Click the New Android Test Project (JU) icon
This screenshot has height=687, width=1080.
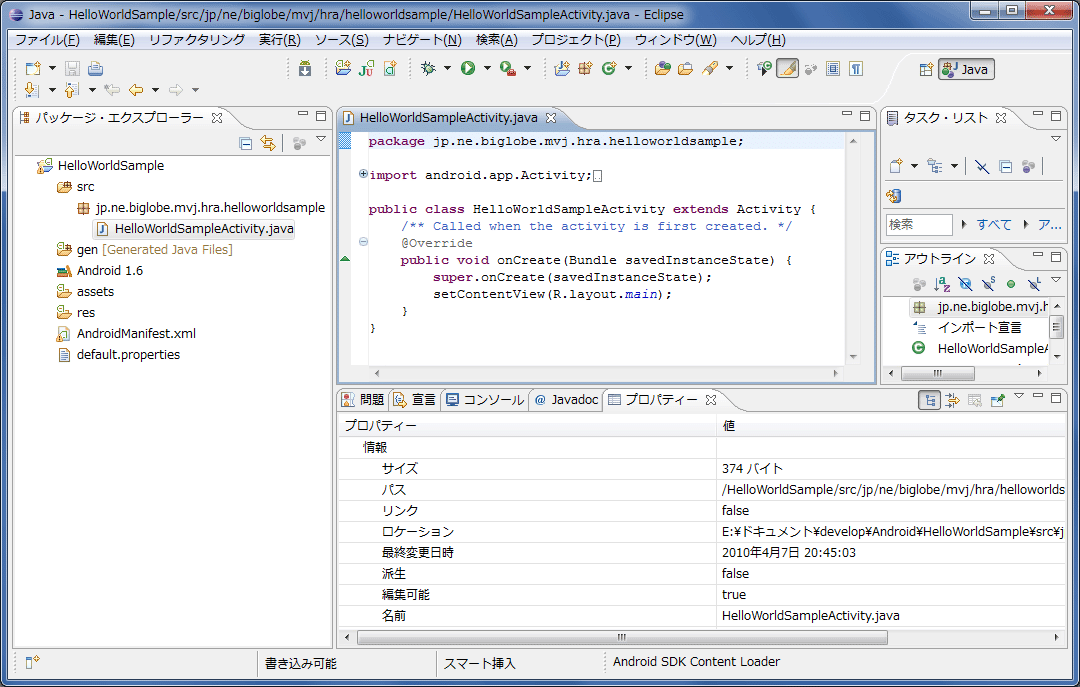pyautogui.click(x=366, y=68)
